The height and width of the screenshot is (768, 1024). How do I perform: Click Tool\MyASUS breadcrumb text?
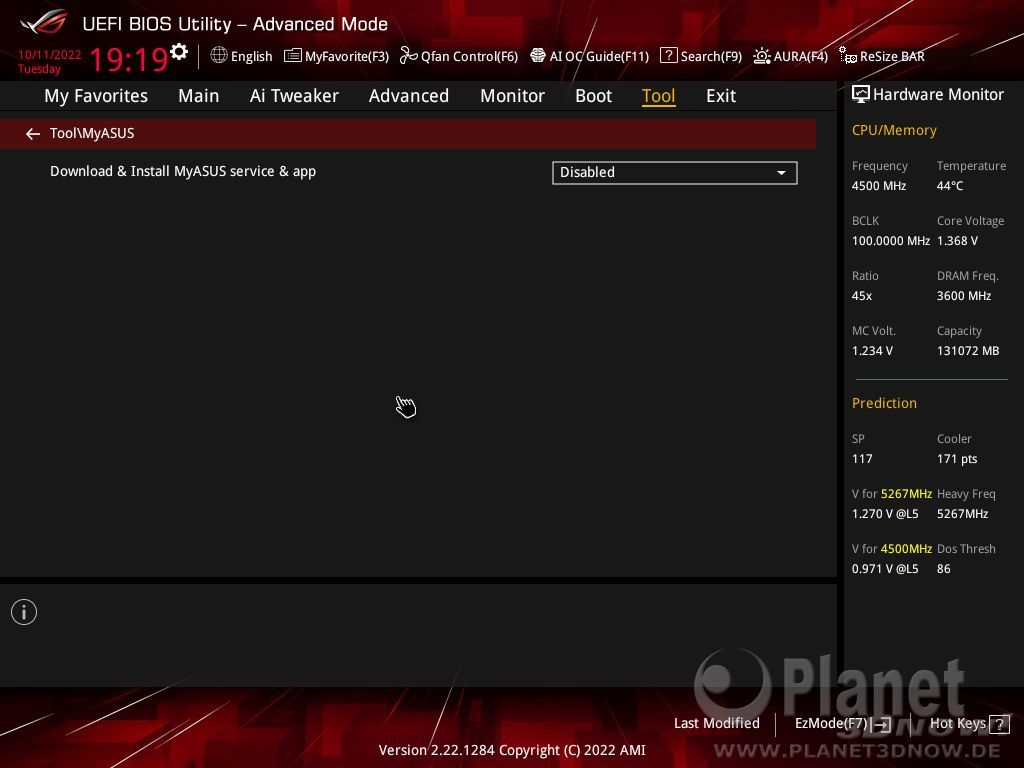pyautogui.click(x=92, y=133)
